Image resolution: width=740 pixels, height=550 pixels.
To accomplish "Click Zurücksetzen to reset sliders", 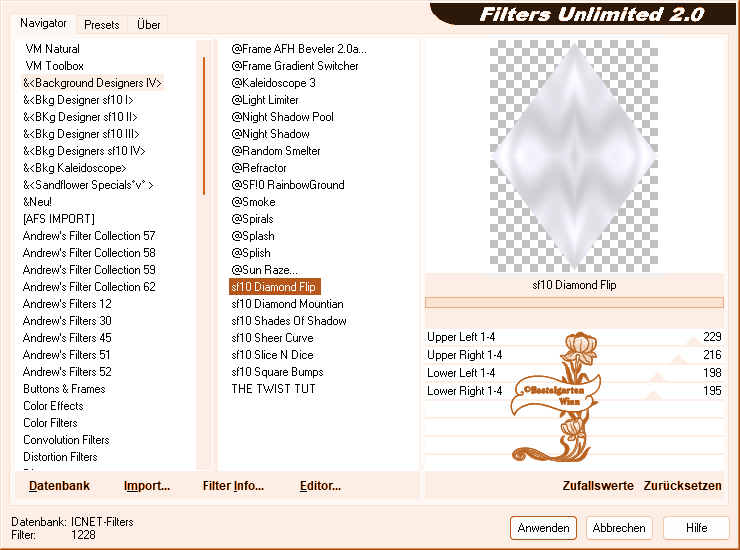I will click(x=682, y=486).
